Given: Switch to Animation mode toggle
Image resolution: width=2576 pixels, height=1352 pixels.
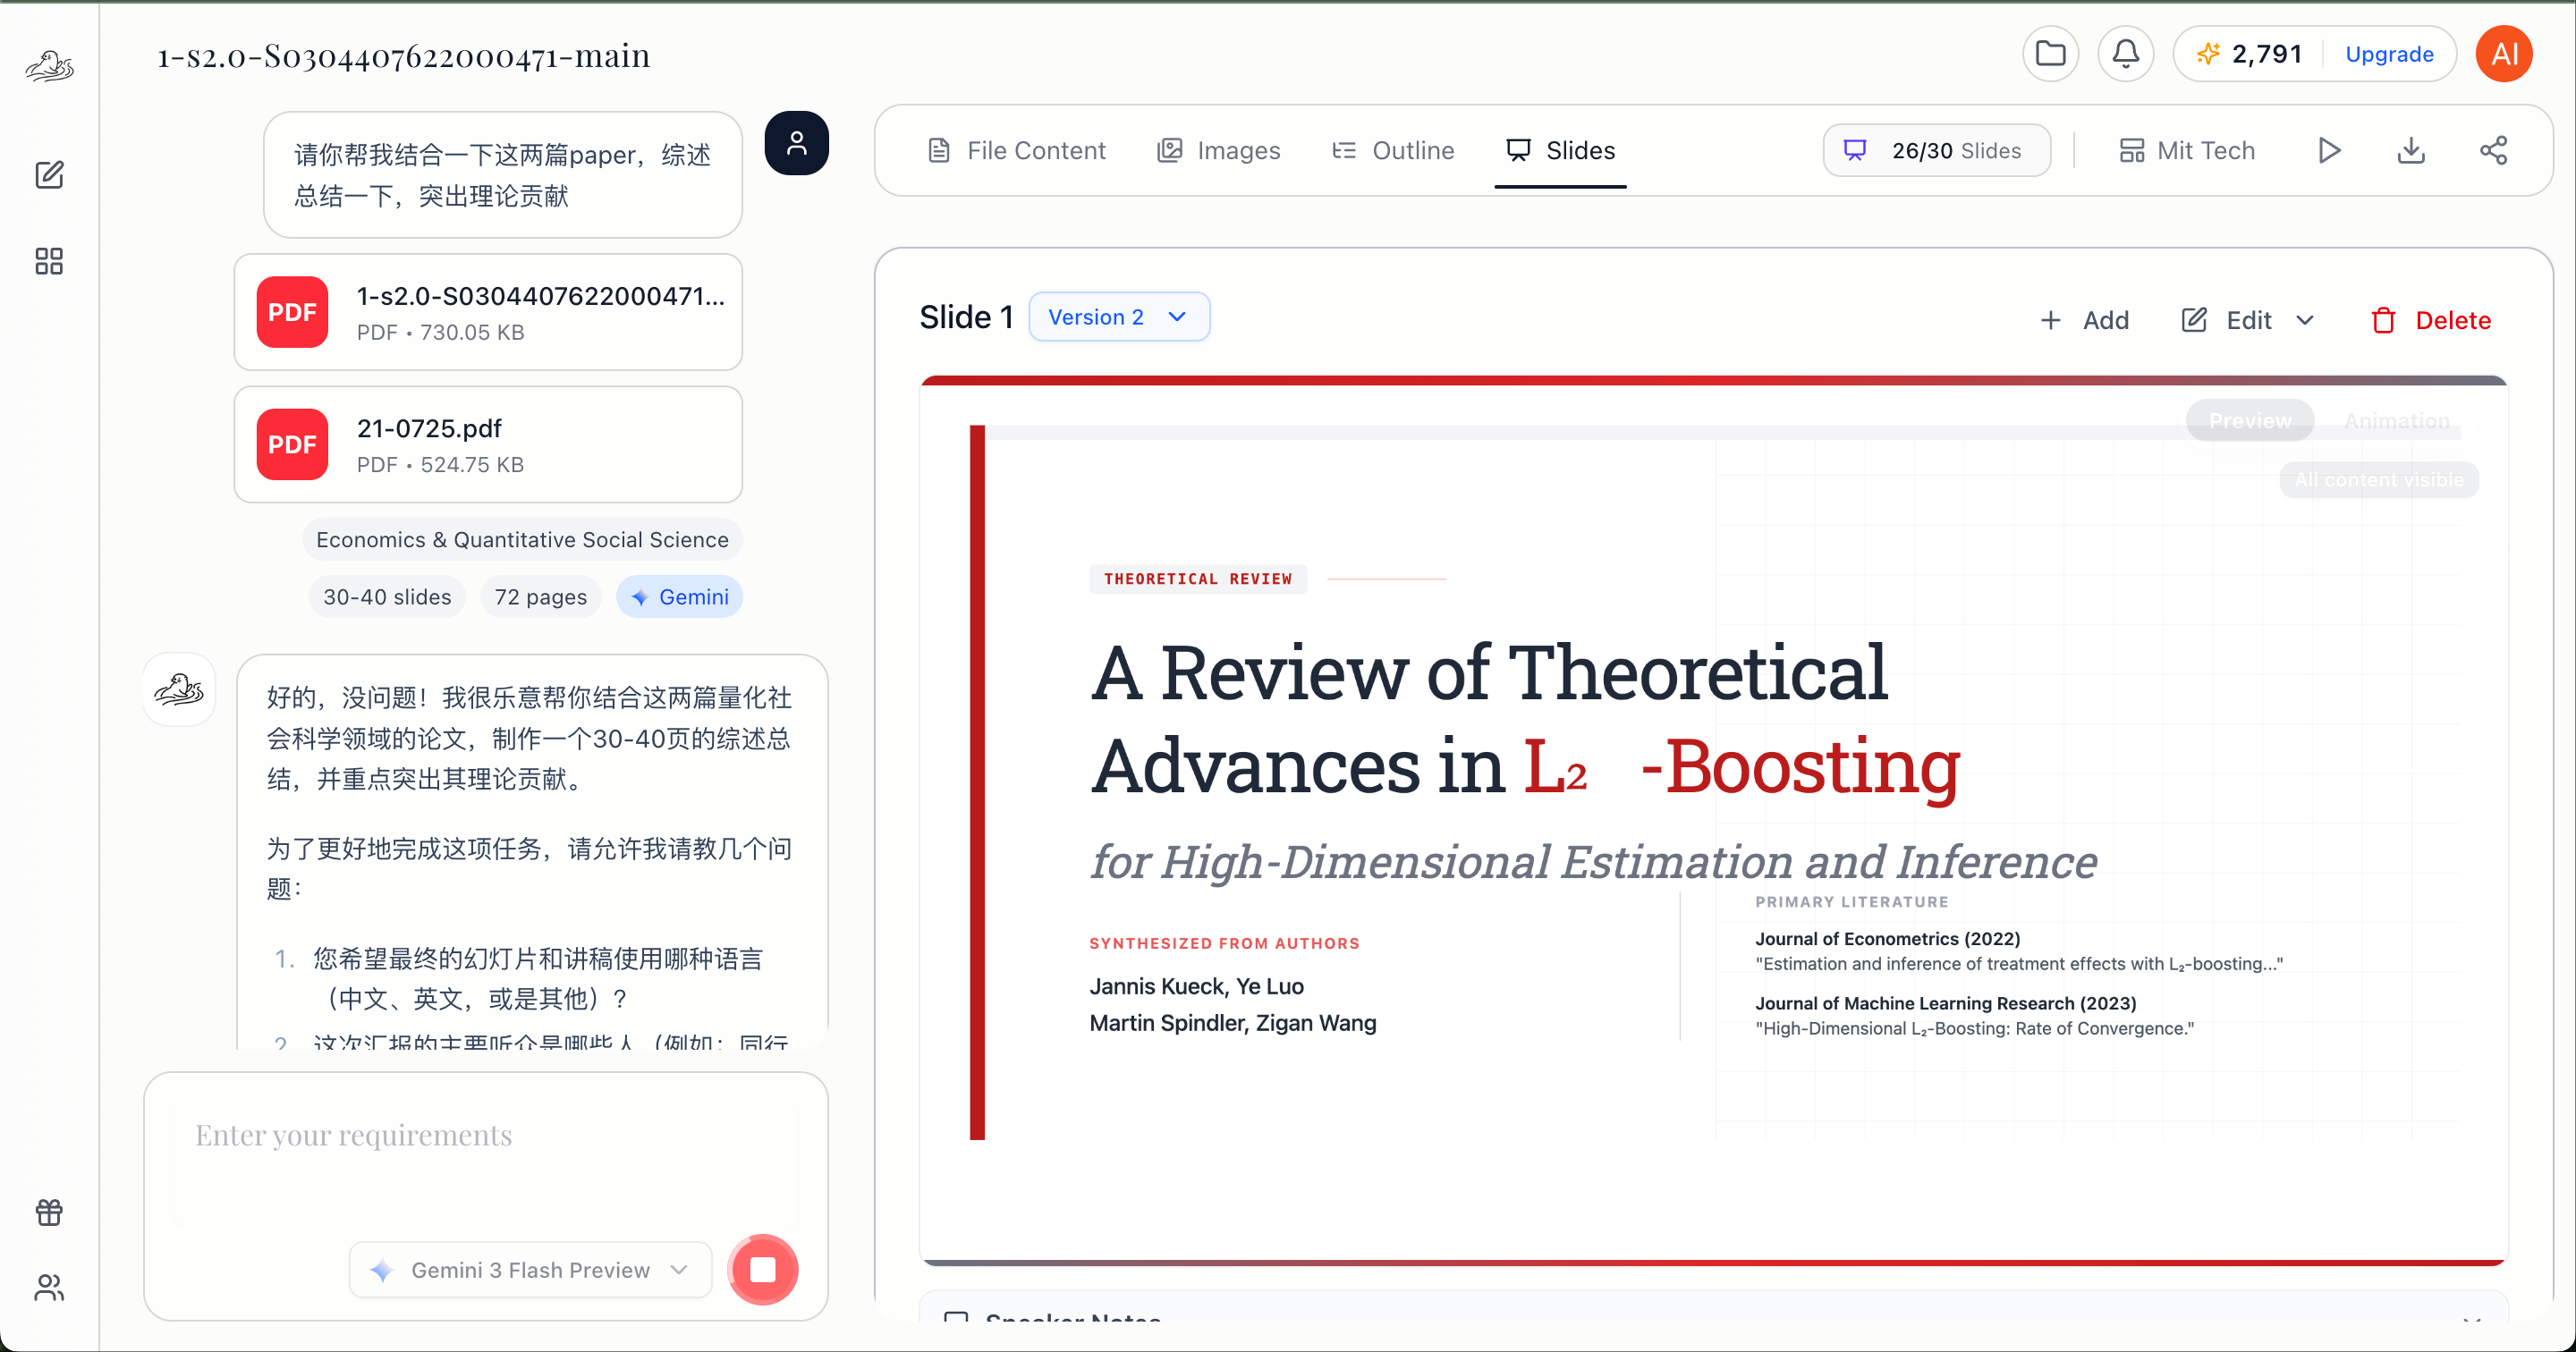Looking at the screenshot, I should coord(2396,421).
